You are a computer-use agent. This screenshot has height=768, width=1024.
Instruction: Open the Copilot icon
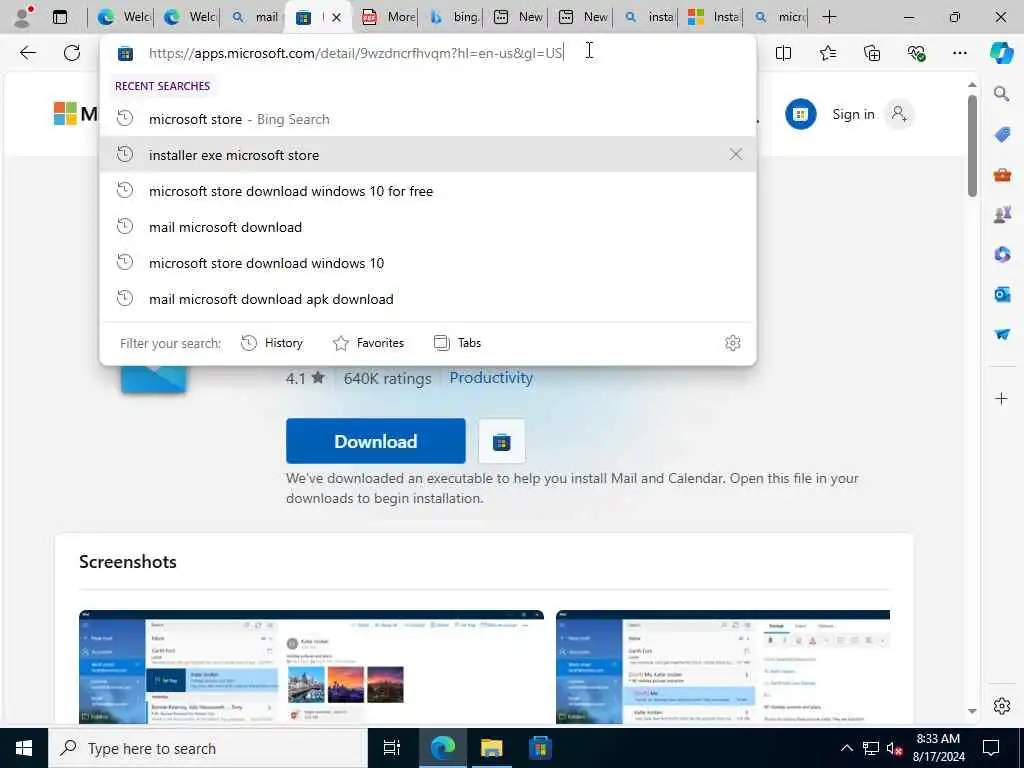(1001, 53)
